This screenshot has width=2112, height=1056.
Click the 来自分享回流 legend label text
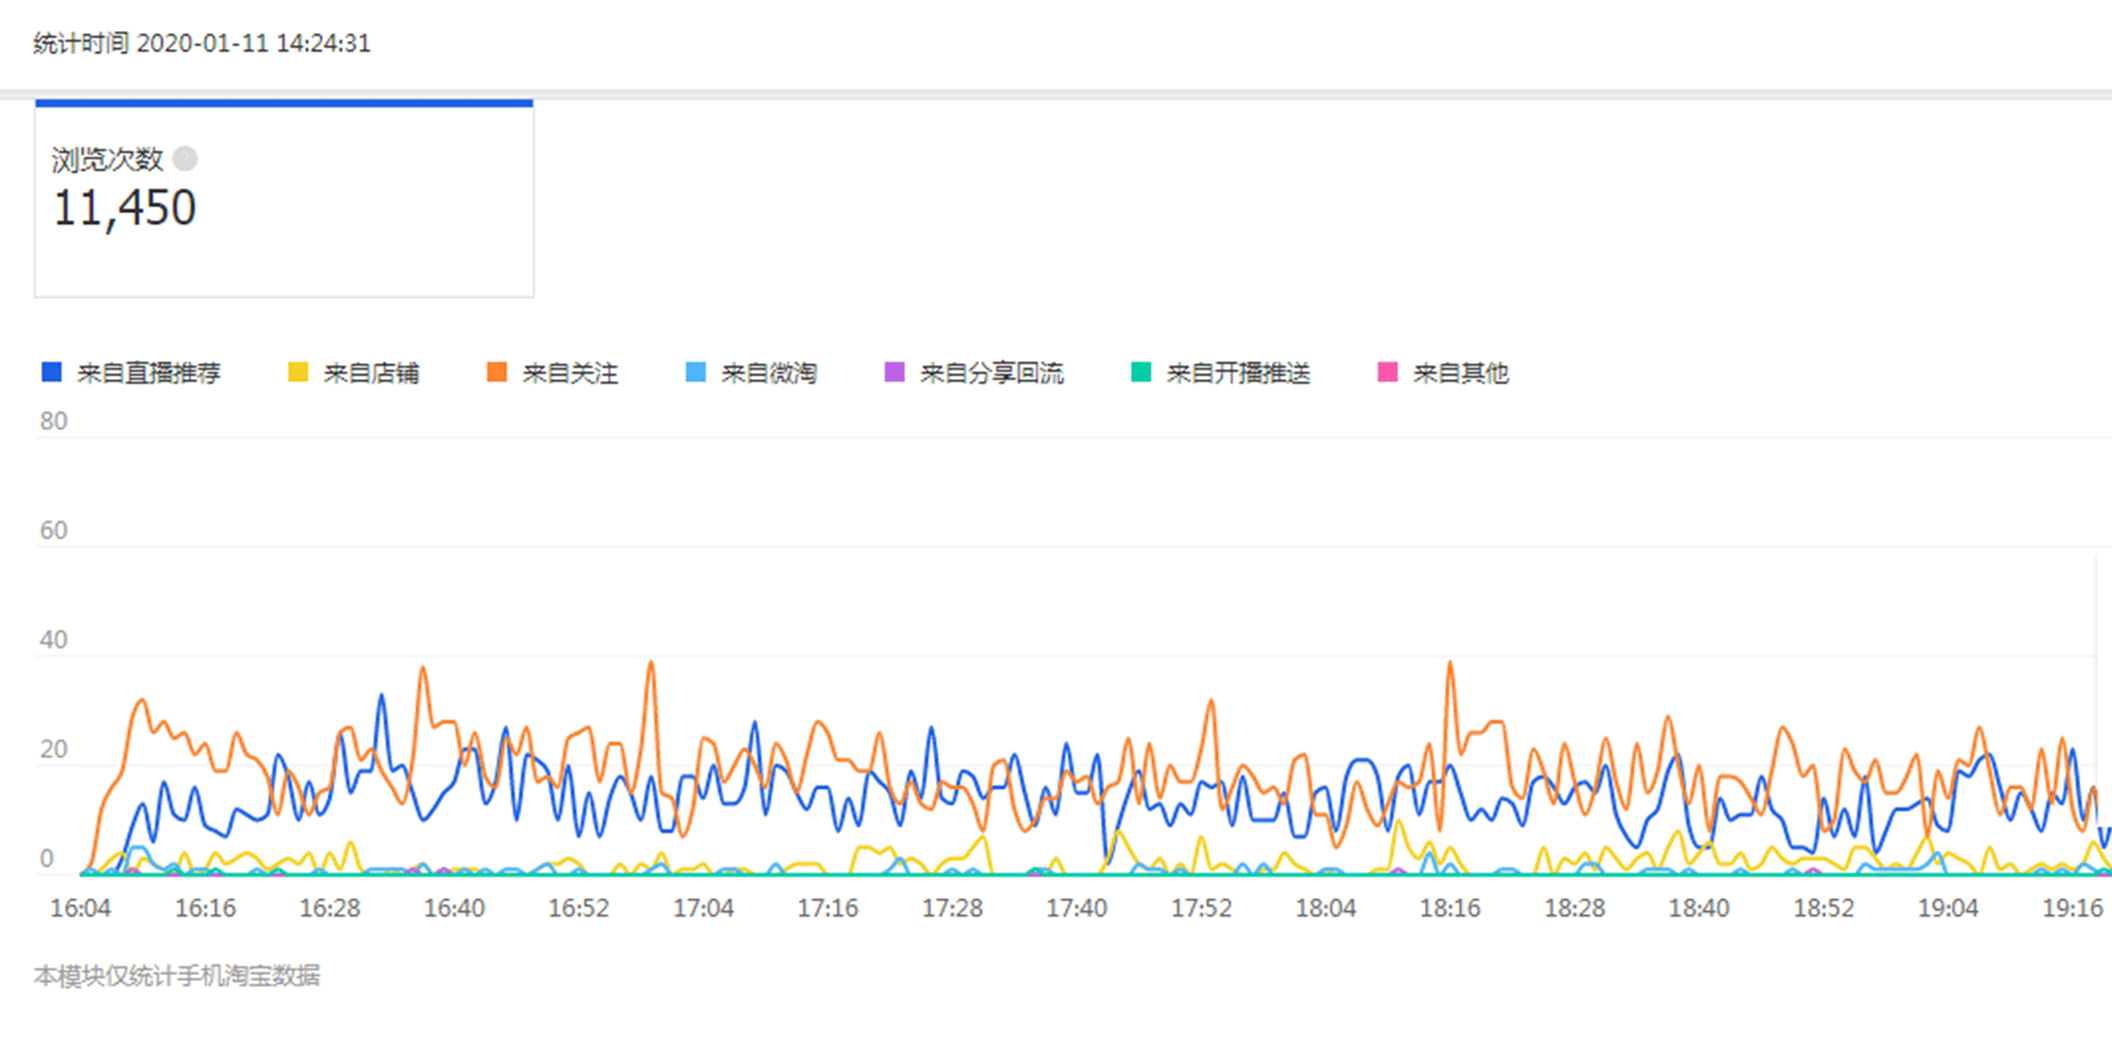pos(991,374)
